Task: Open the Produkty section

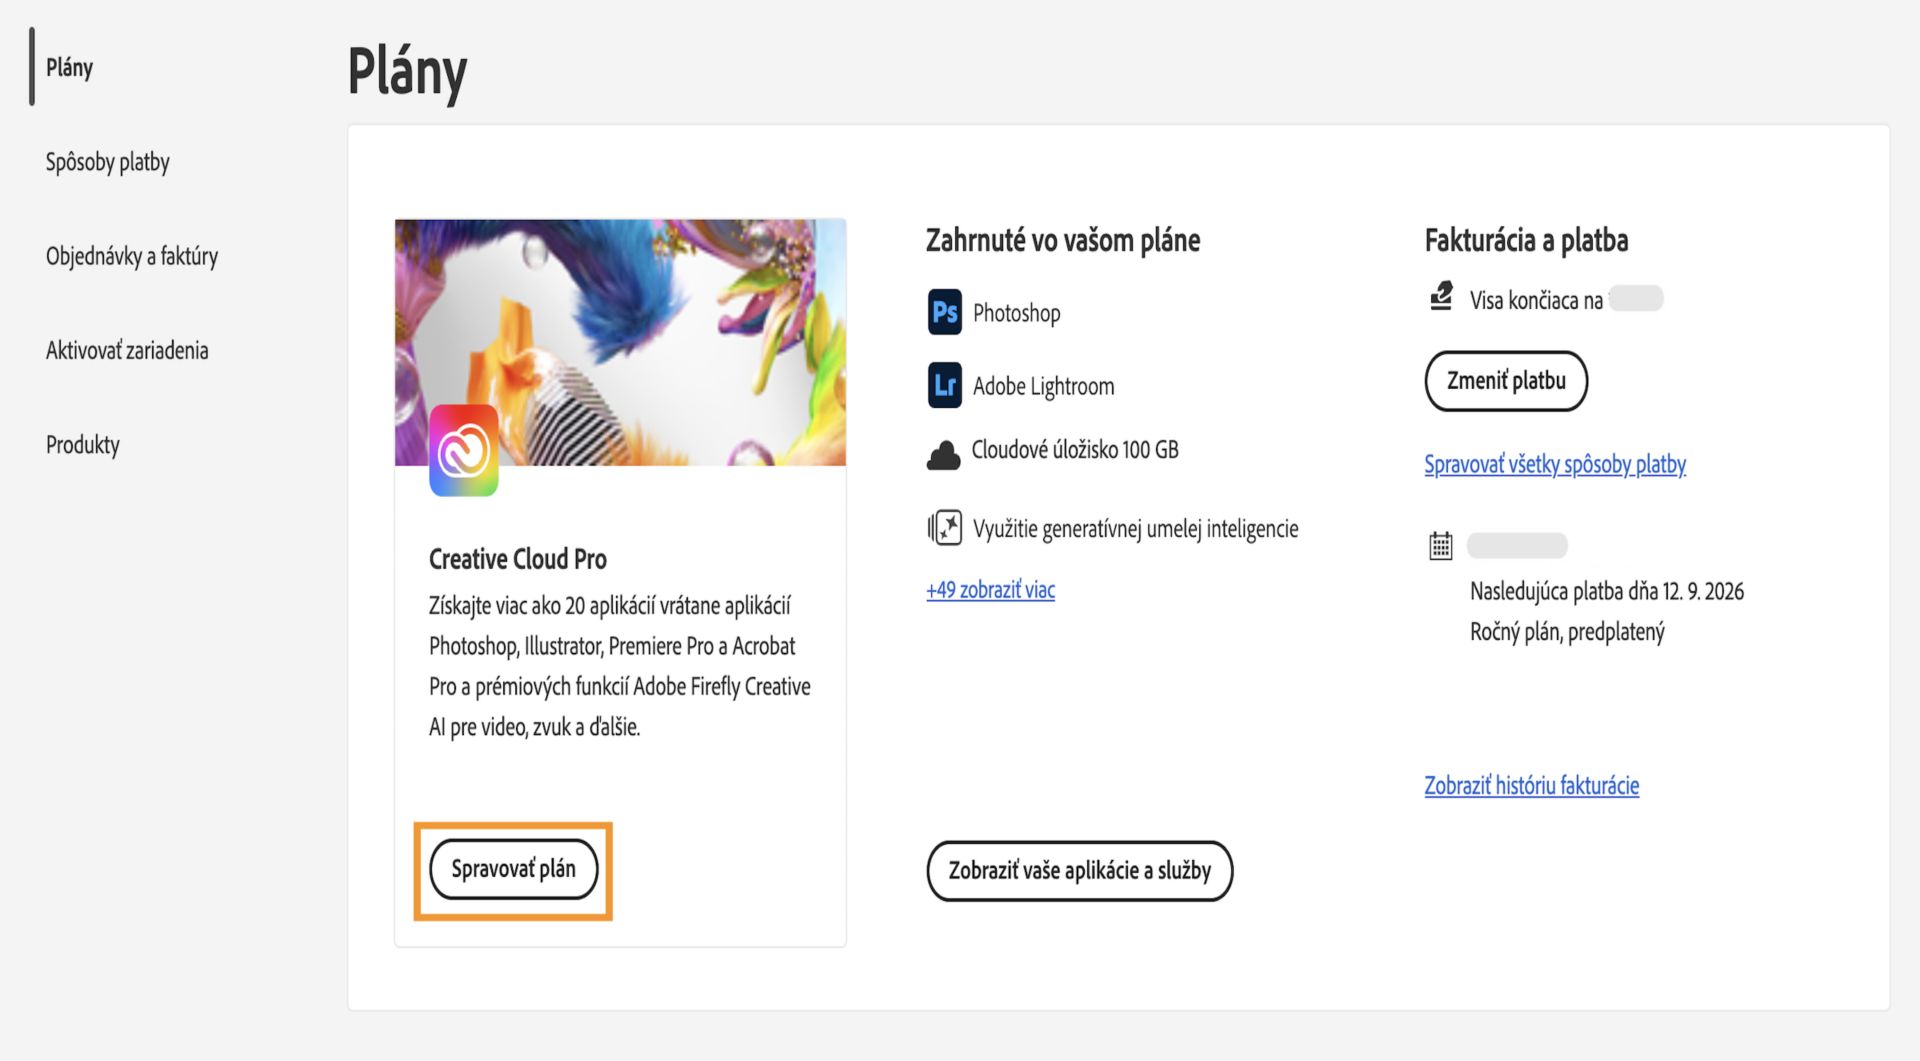Action: point(82,444)
